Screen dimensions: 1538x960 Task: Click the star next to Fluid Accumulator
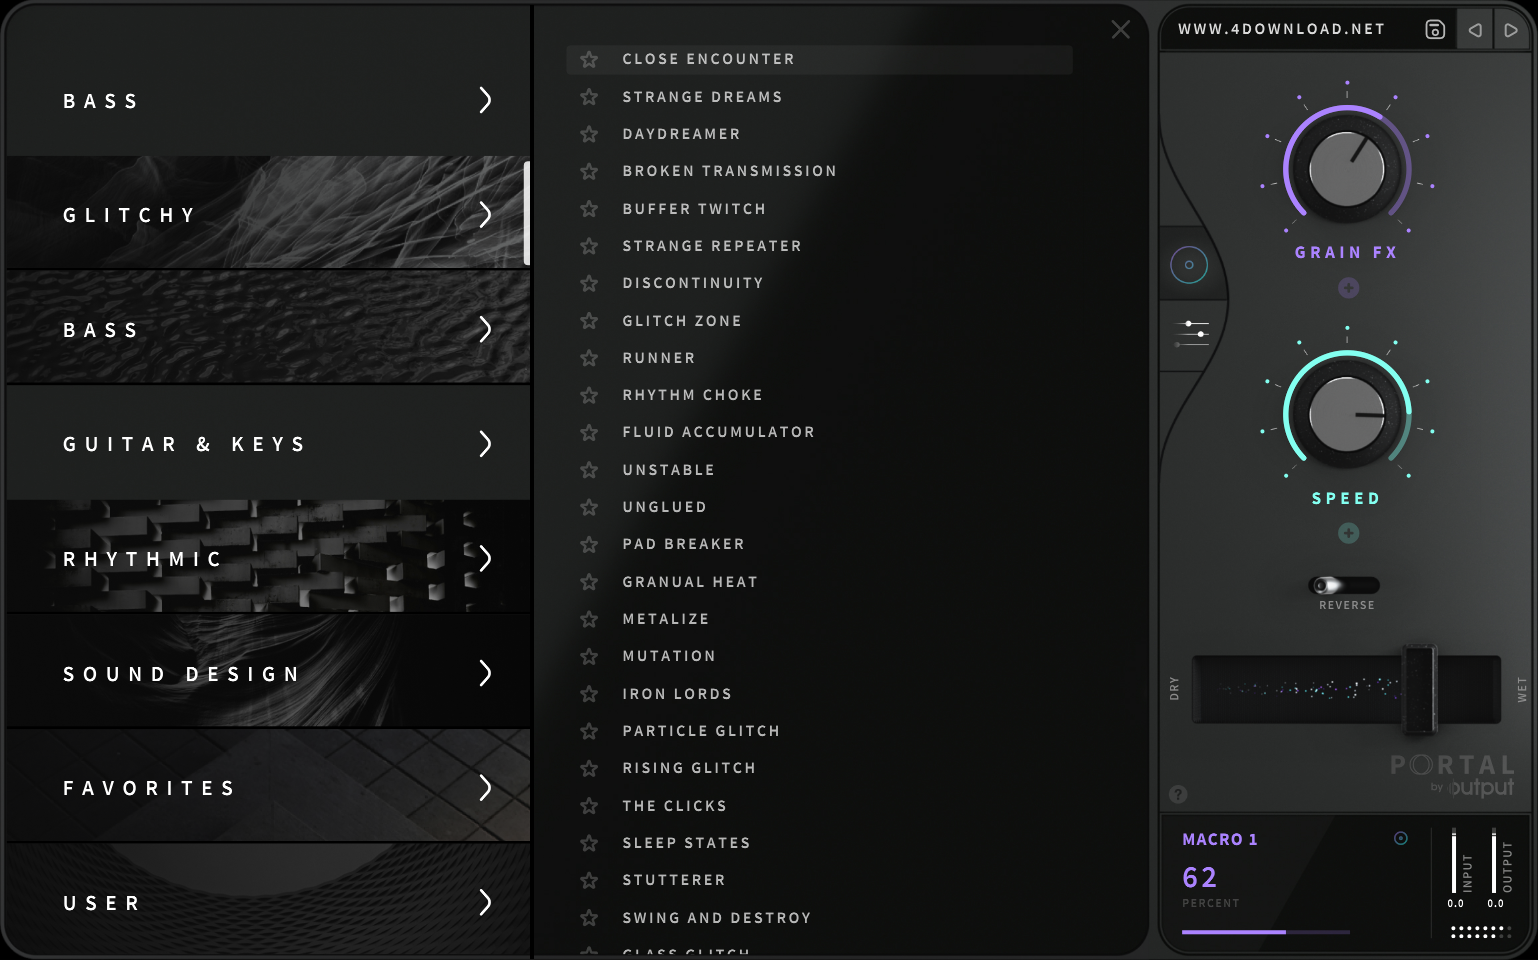tap(589, 432)
